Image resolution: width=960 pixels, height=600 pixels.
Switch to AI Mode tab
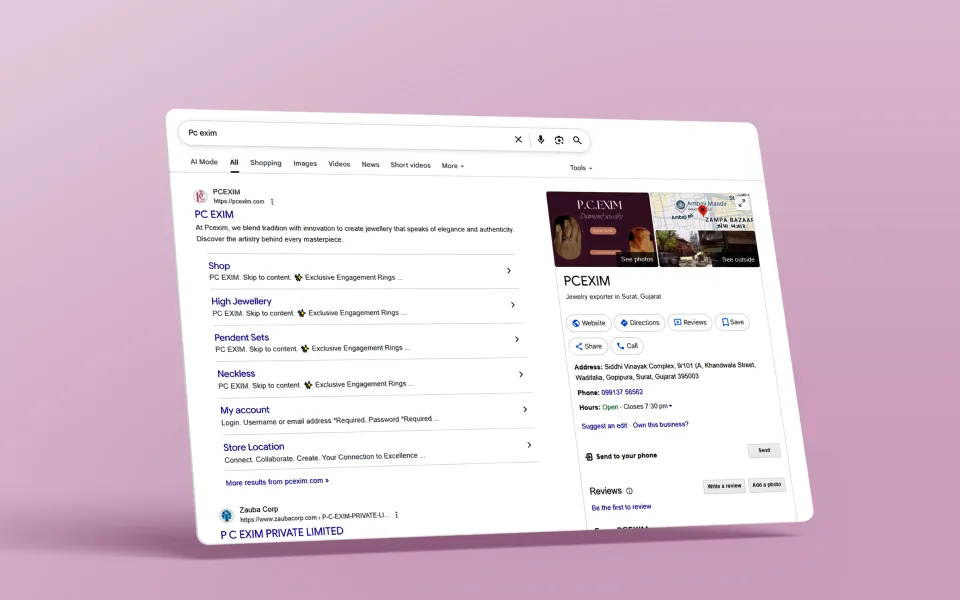[204, 162]
